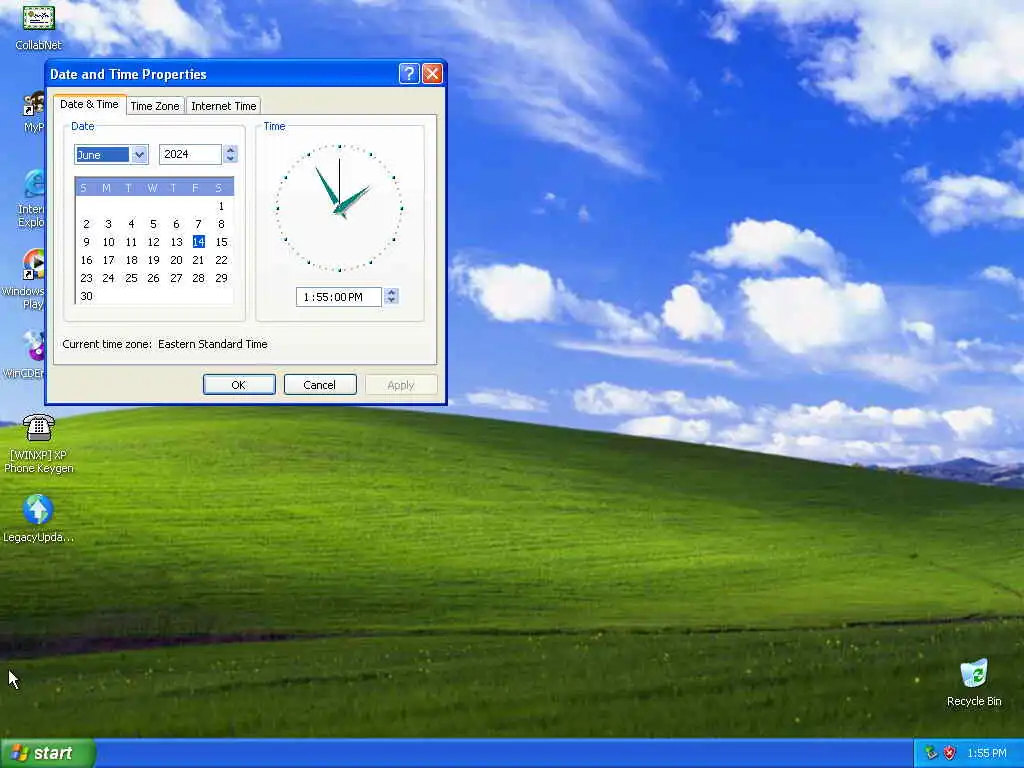Select the XP Phone Keygen desktop icon

coord(39,443)
